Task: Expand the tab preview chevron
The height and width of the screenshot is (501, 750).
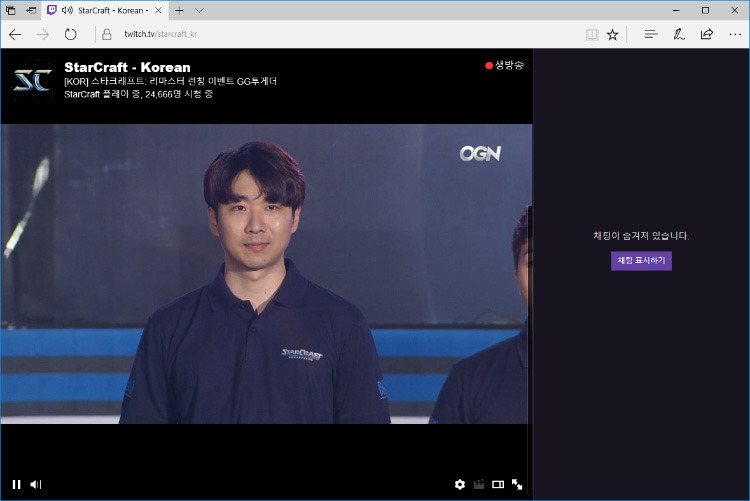Action: (x=199, y=11)
